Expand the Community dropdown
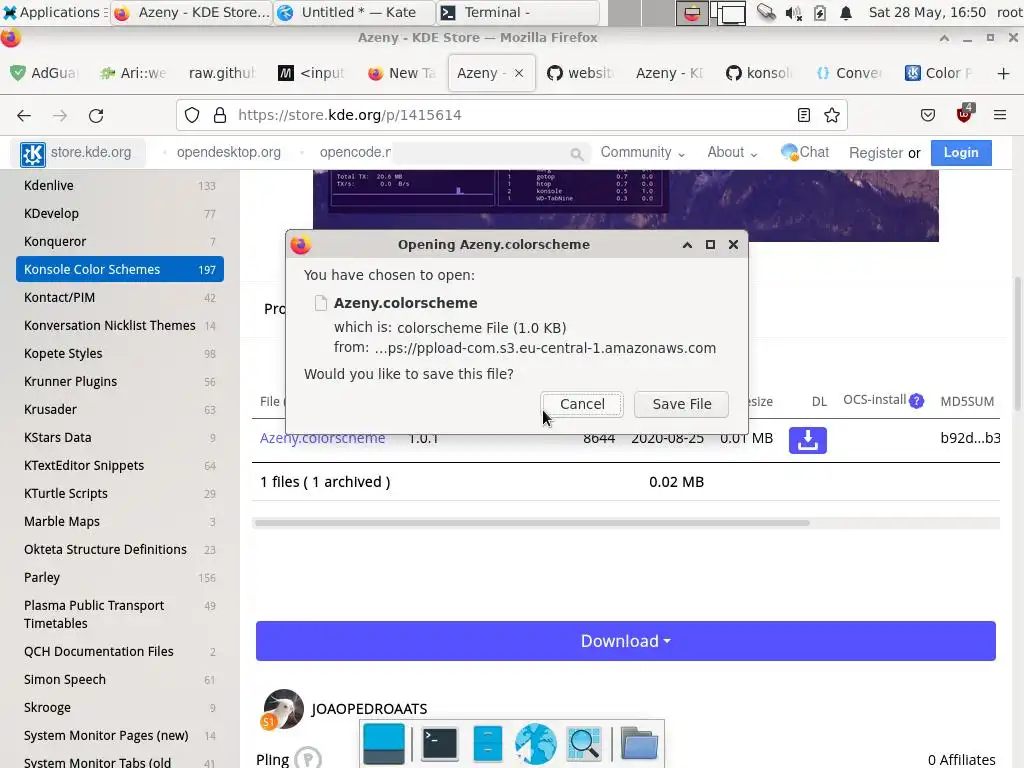Viewport: 1024px width, 768px height. click(x=643, y=153)
